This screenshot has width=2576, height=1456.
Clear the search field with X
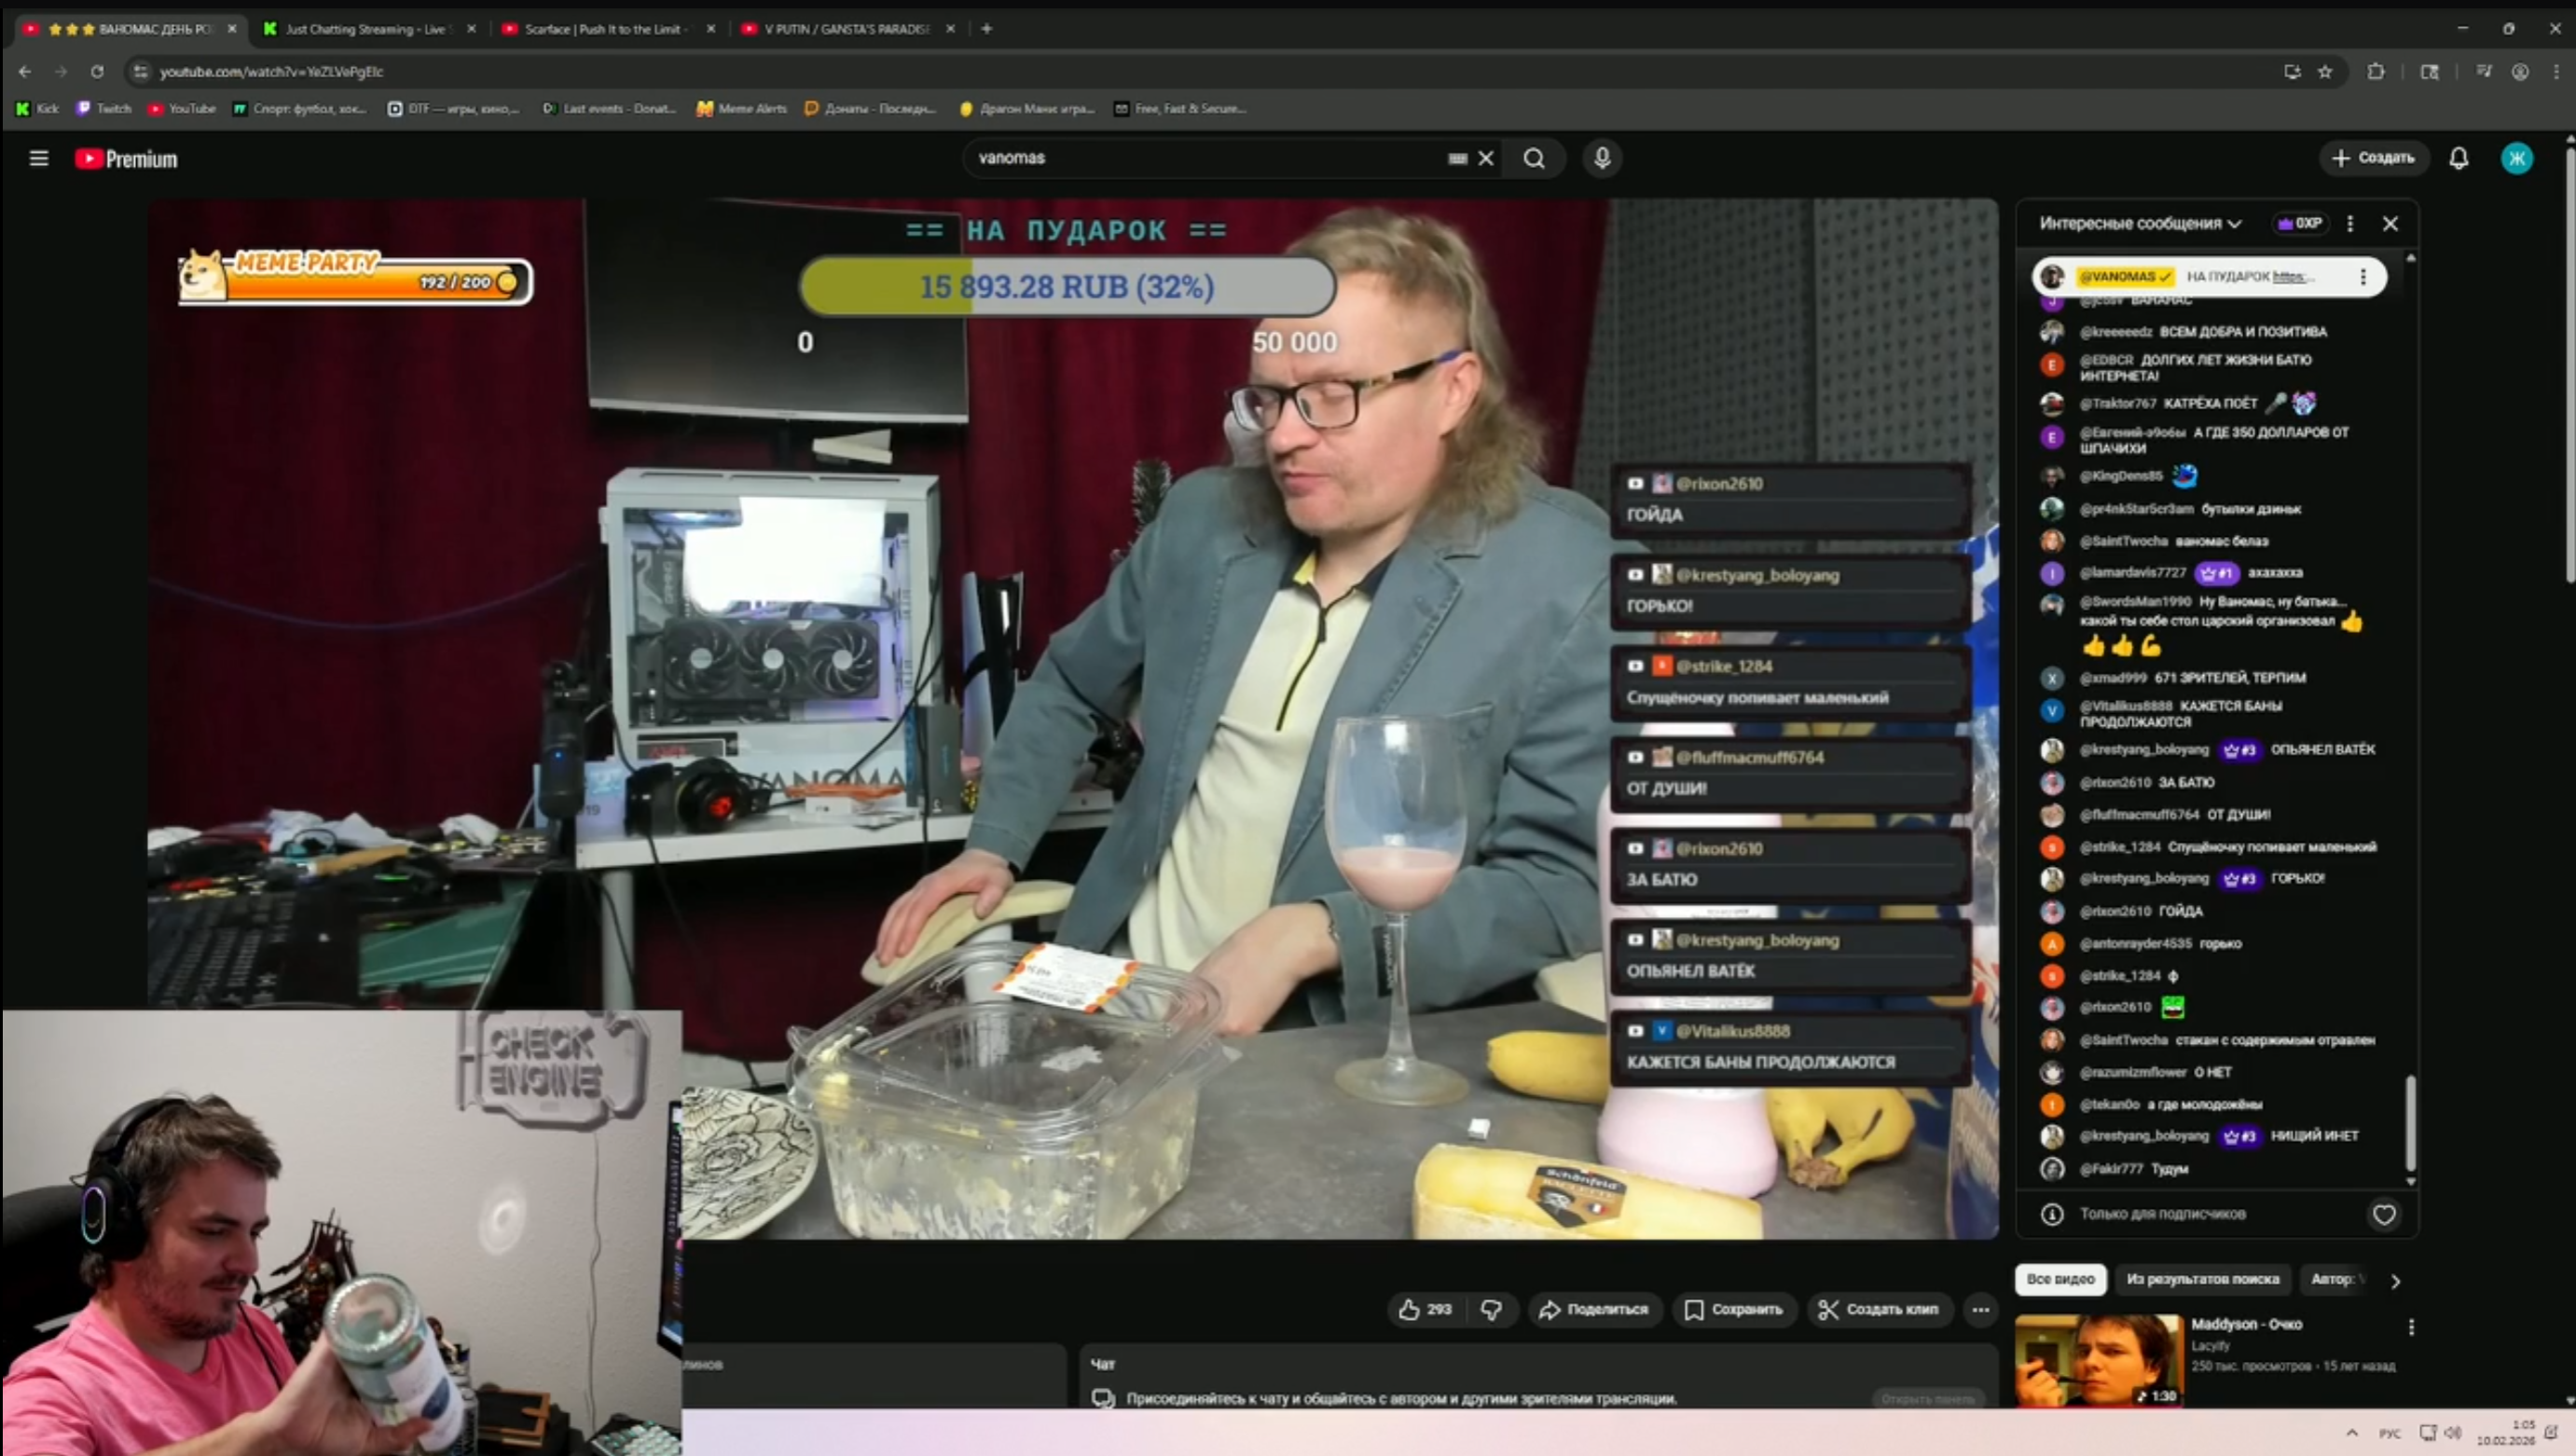point(1487,158)
